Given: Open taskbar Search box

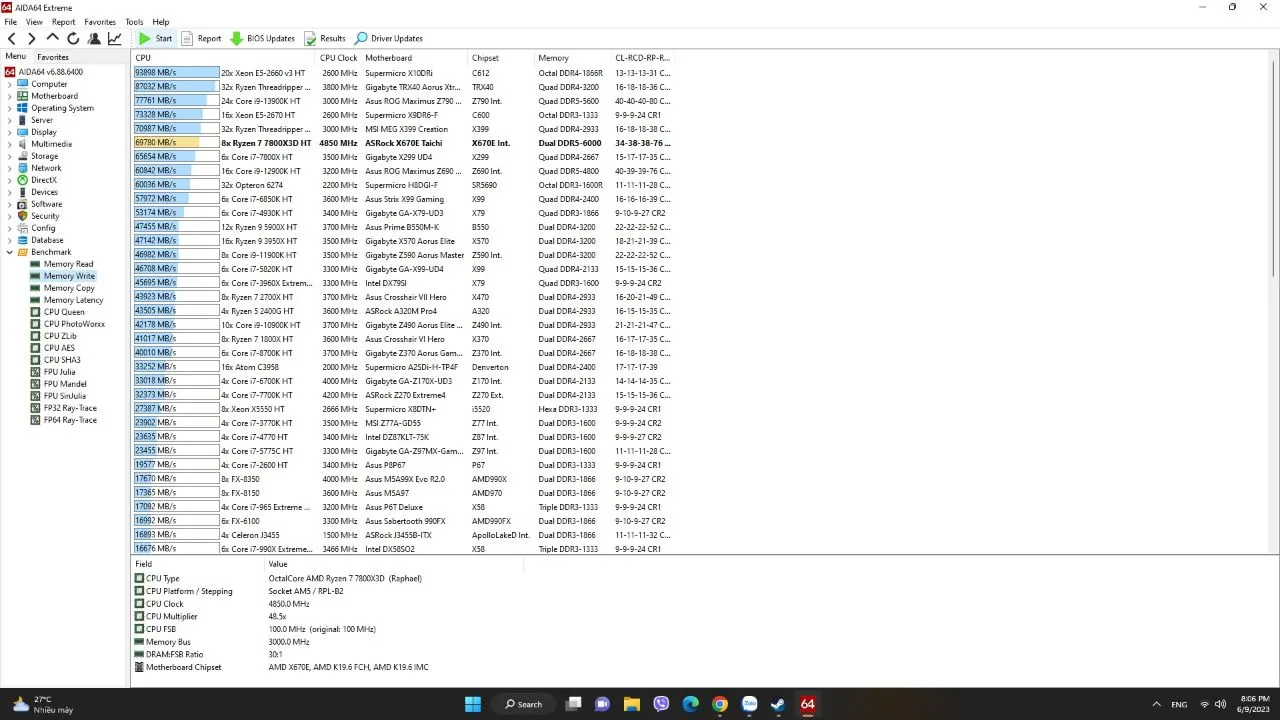Looking at the screenshot, I should coord(523,704).
